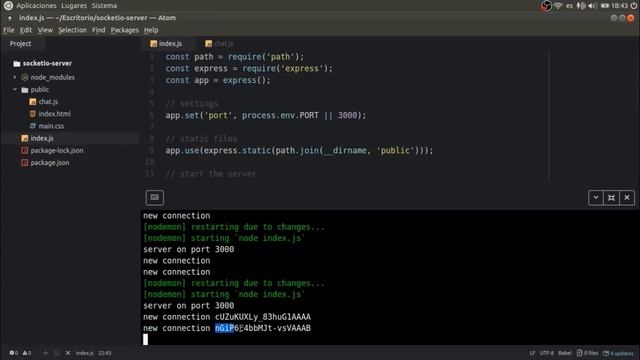Switch to the chat.js tab

tap(222, 44)
